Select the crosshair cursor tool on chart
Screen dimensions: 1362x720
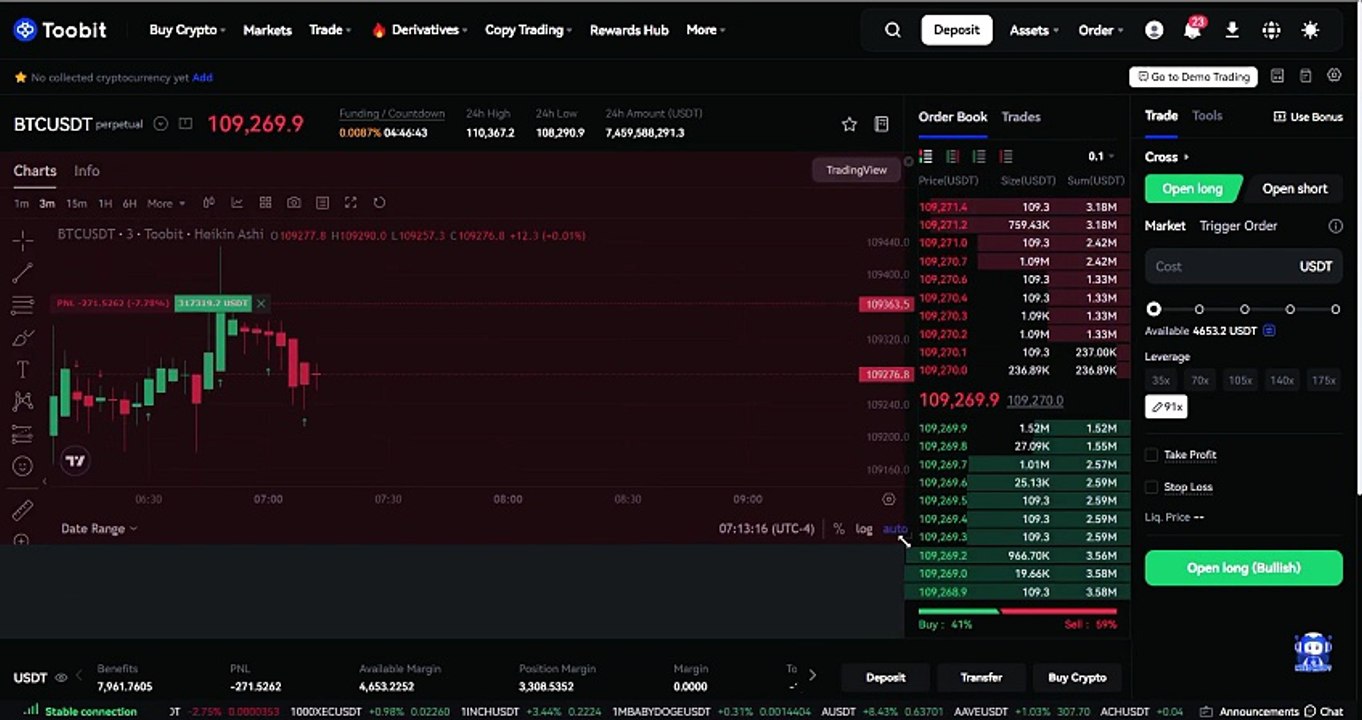point(22,240)
